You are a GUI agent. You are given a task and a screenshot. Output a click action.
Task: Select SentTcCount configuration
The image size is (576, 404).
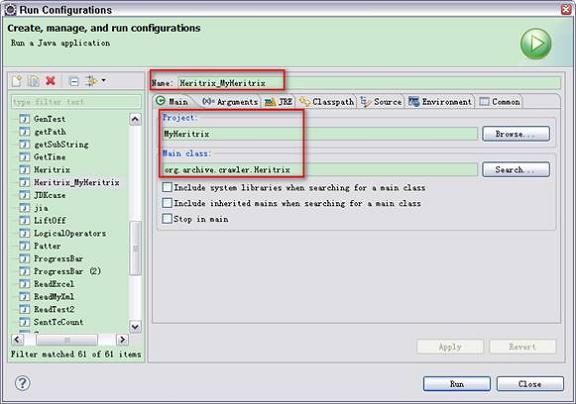pos(58,322)
